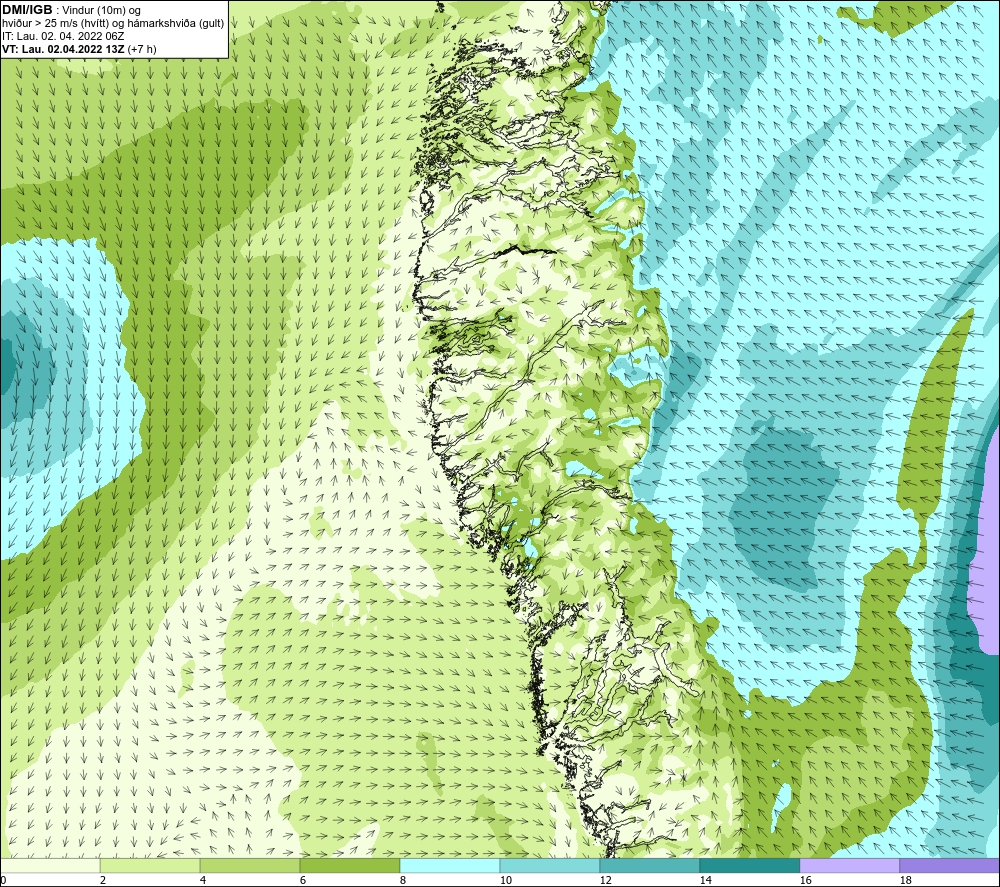The width and height of the screenshot is (1000, 887).
Task: Click the scale label '16'
Action: pyautogui.click(x=805, y=880)
